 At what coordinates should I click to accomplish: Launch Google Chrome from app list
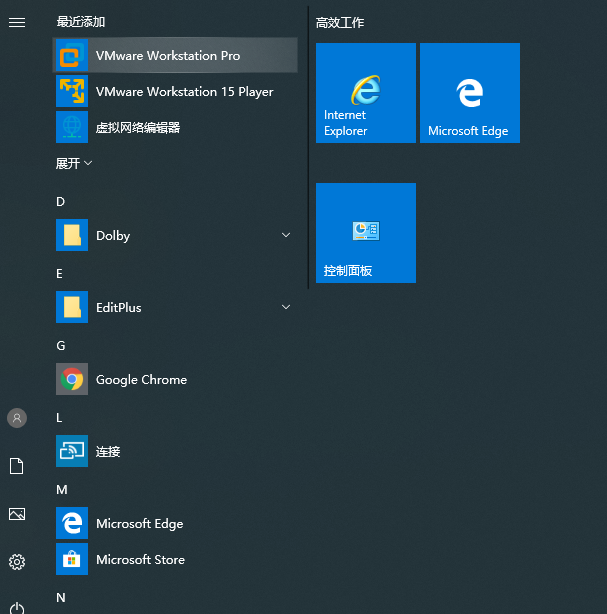175,379
